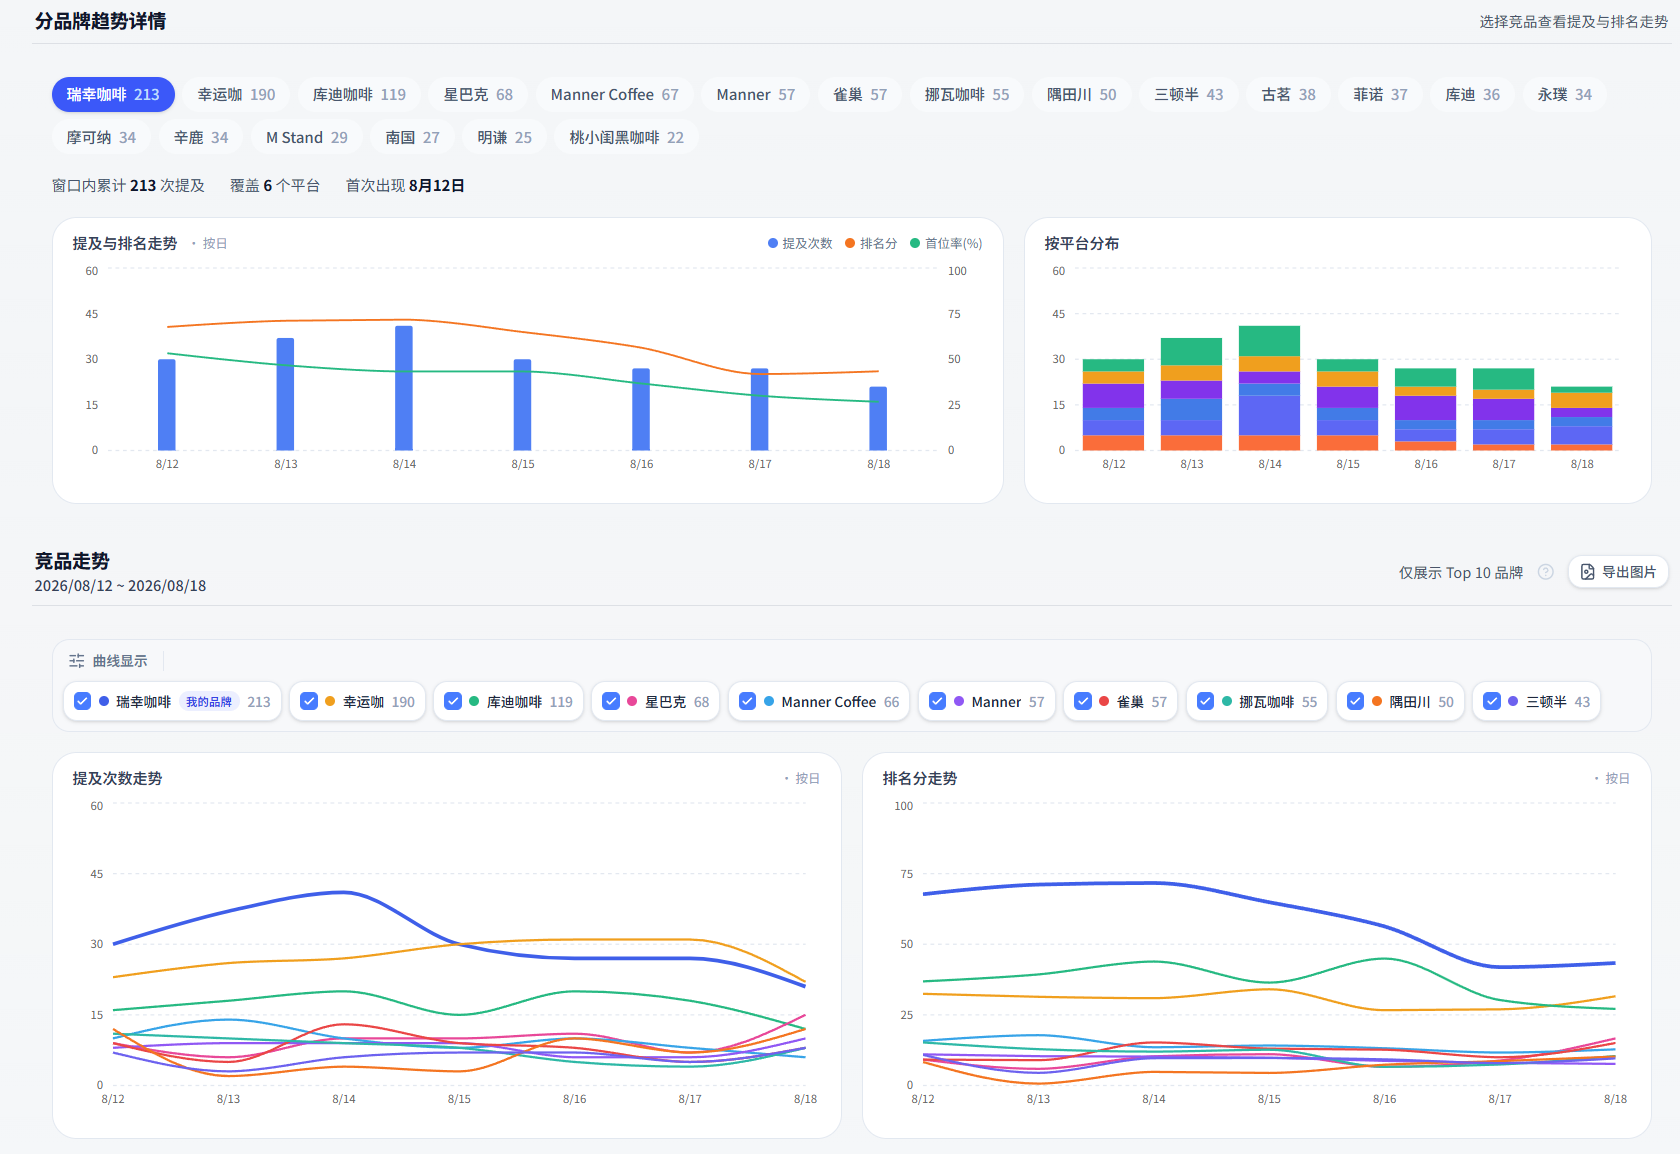This screenshot has width=1680, height=1154.
Task: Uncheck the 挪瓦咖啡 curve checkbox
Action: [x=1206, y=702]
